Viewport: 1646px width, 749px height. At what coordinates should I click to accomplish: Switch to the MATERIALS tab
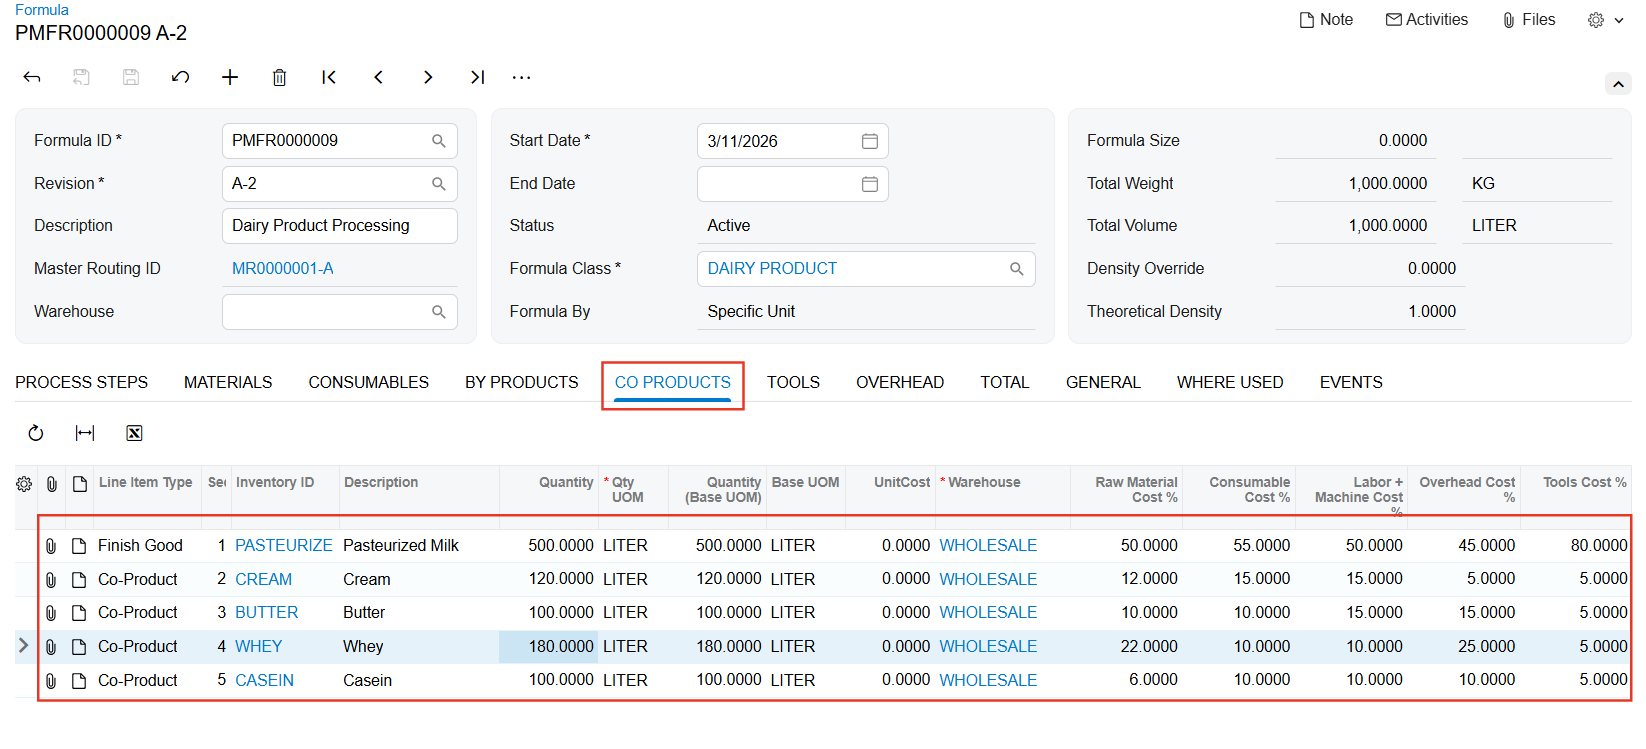pos(228,383)
